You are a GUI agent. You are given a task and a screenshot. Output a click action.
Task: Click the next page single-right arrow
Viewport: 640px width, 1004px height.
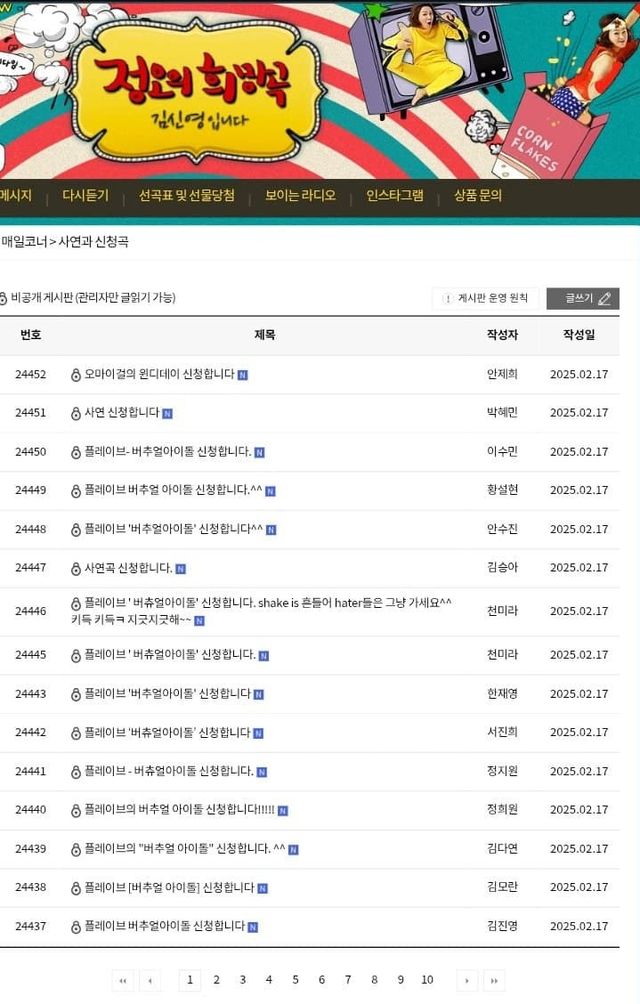point(466,980)
